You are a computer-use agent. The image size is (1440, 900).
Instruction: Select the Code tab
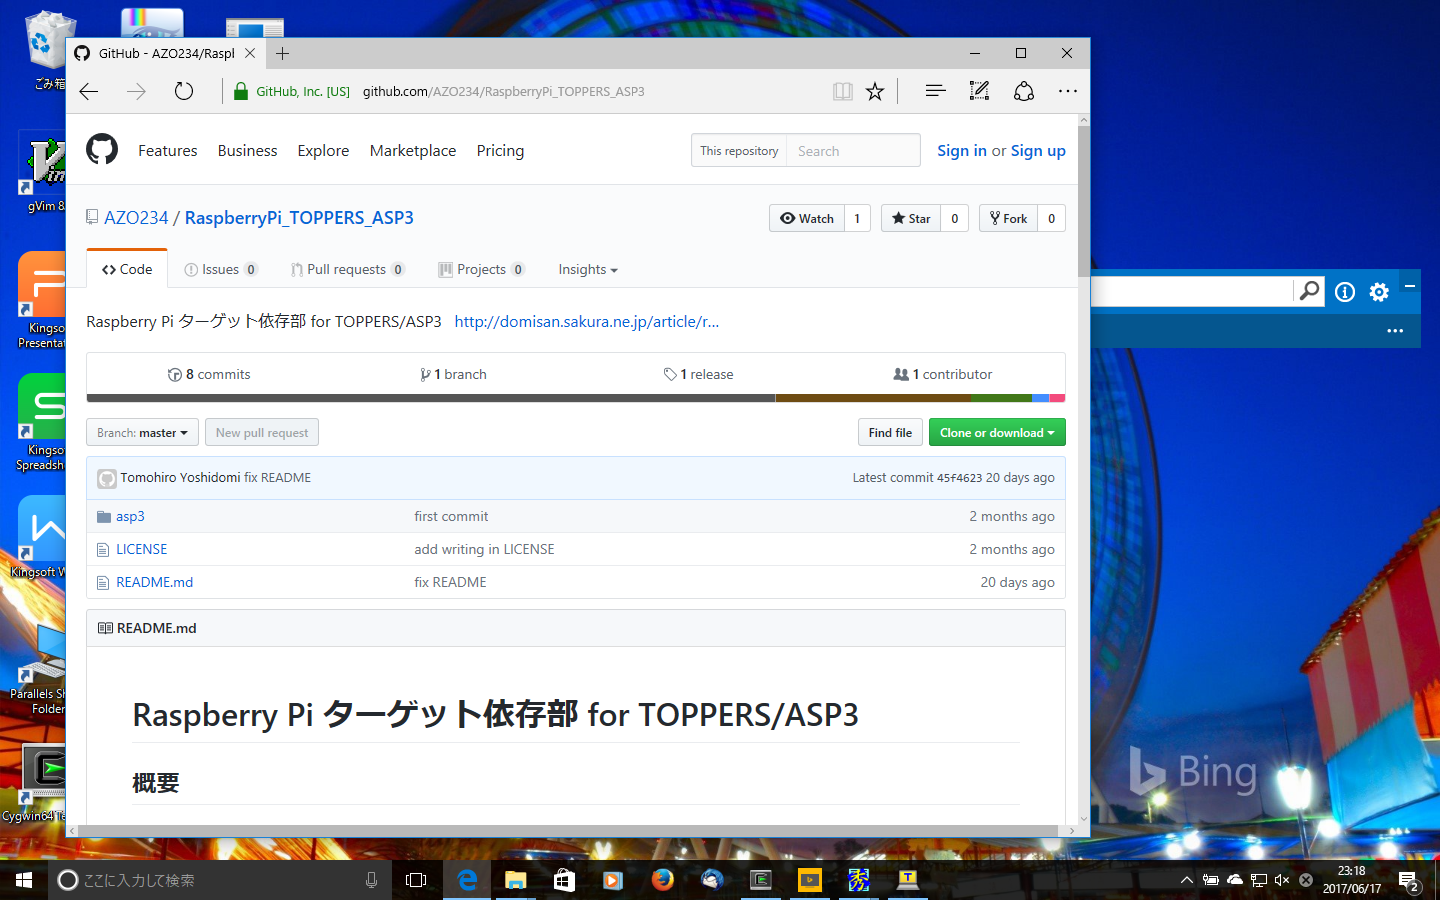click(127, 269)
